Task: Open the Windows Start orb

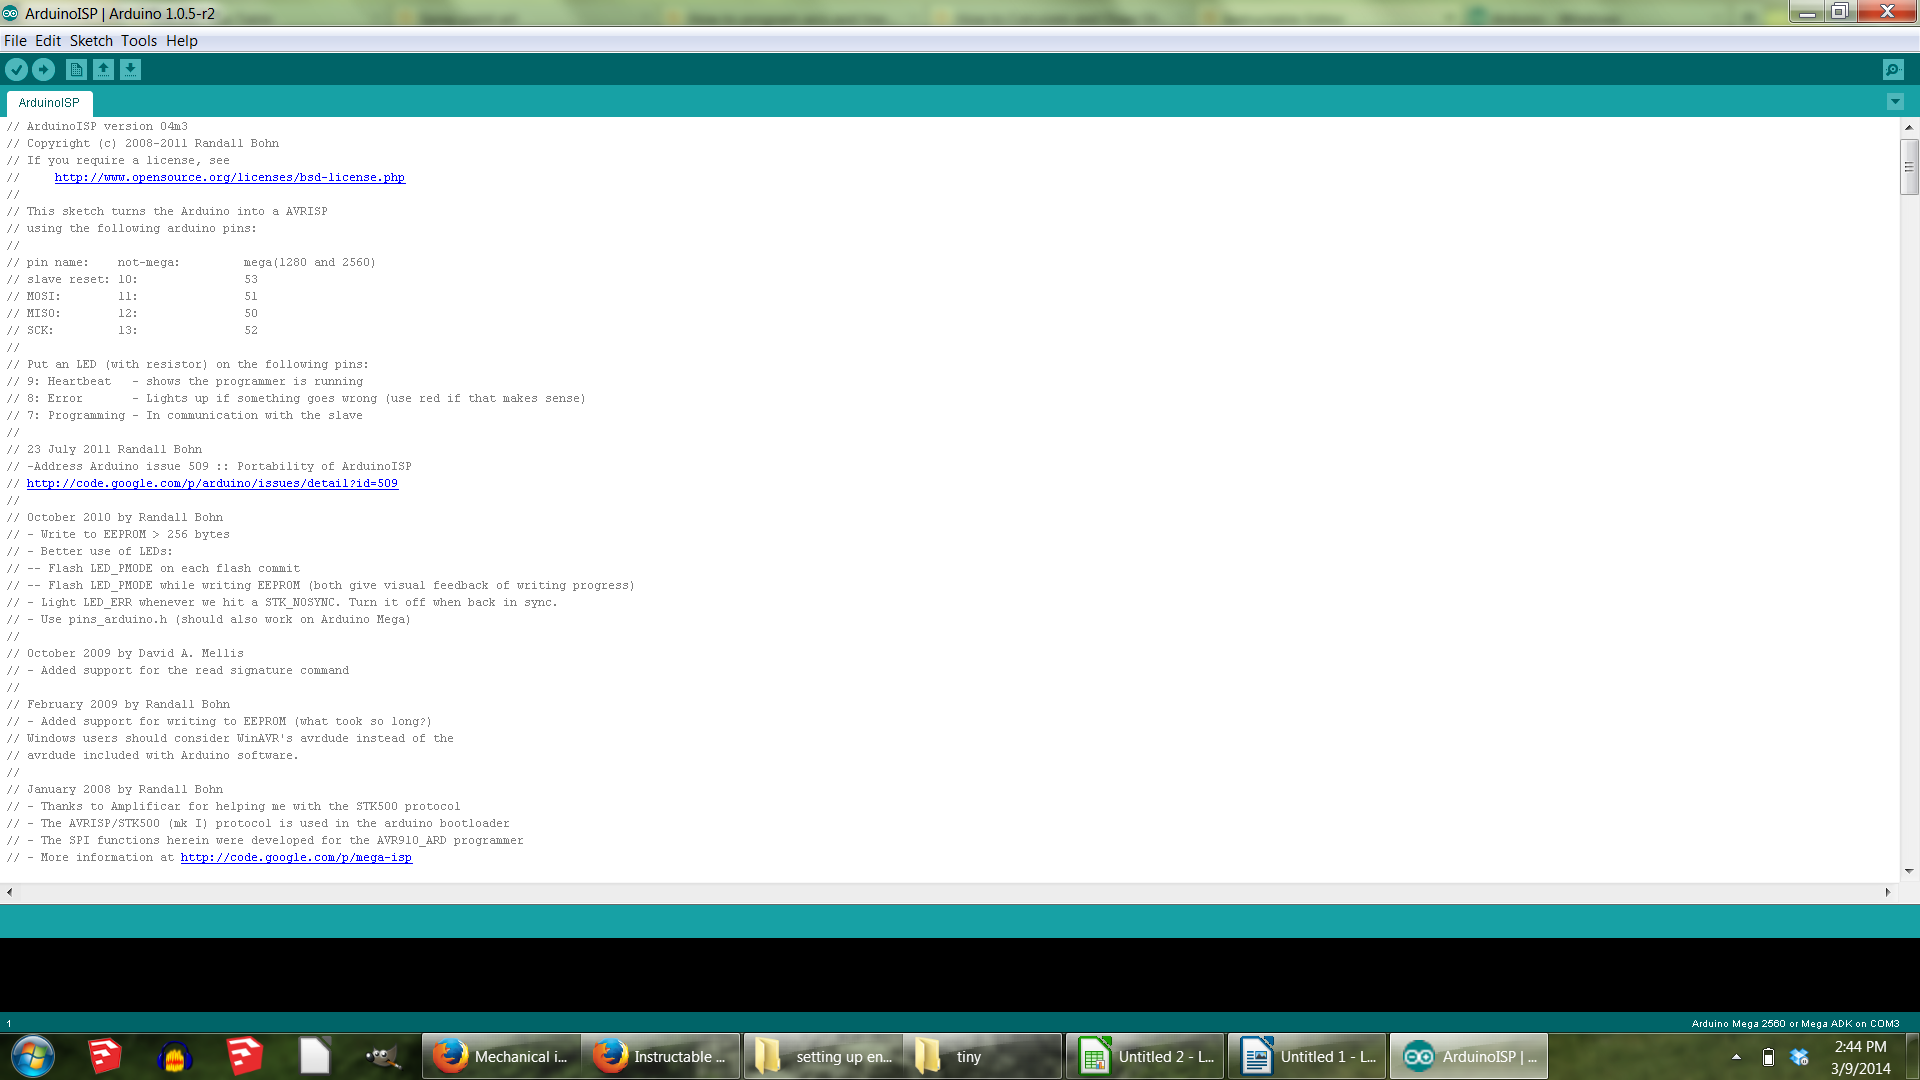Action: point(32,1056)
